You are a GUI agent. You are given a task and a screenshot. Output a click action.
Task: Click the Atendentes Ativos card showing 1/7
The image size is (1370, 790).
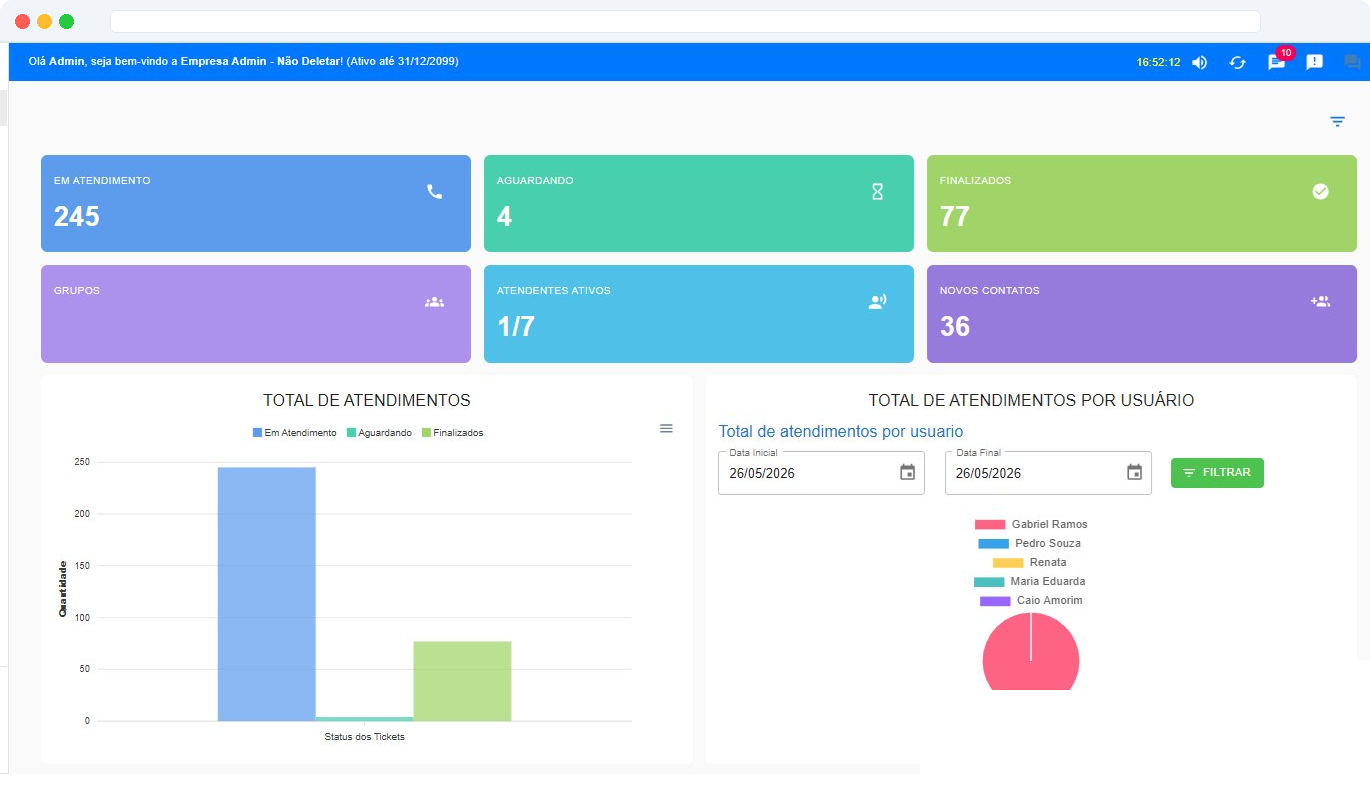coord(699,313)
